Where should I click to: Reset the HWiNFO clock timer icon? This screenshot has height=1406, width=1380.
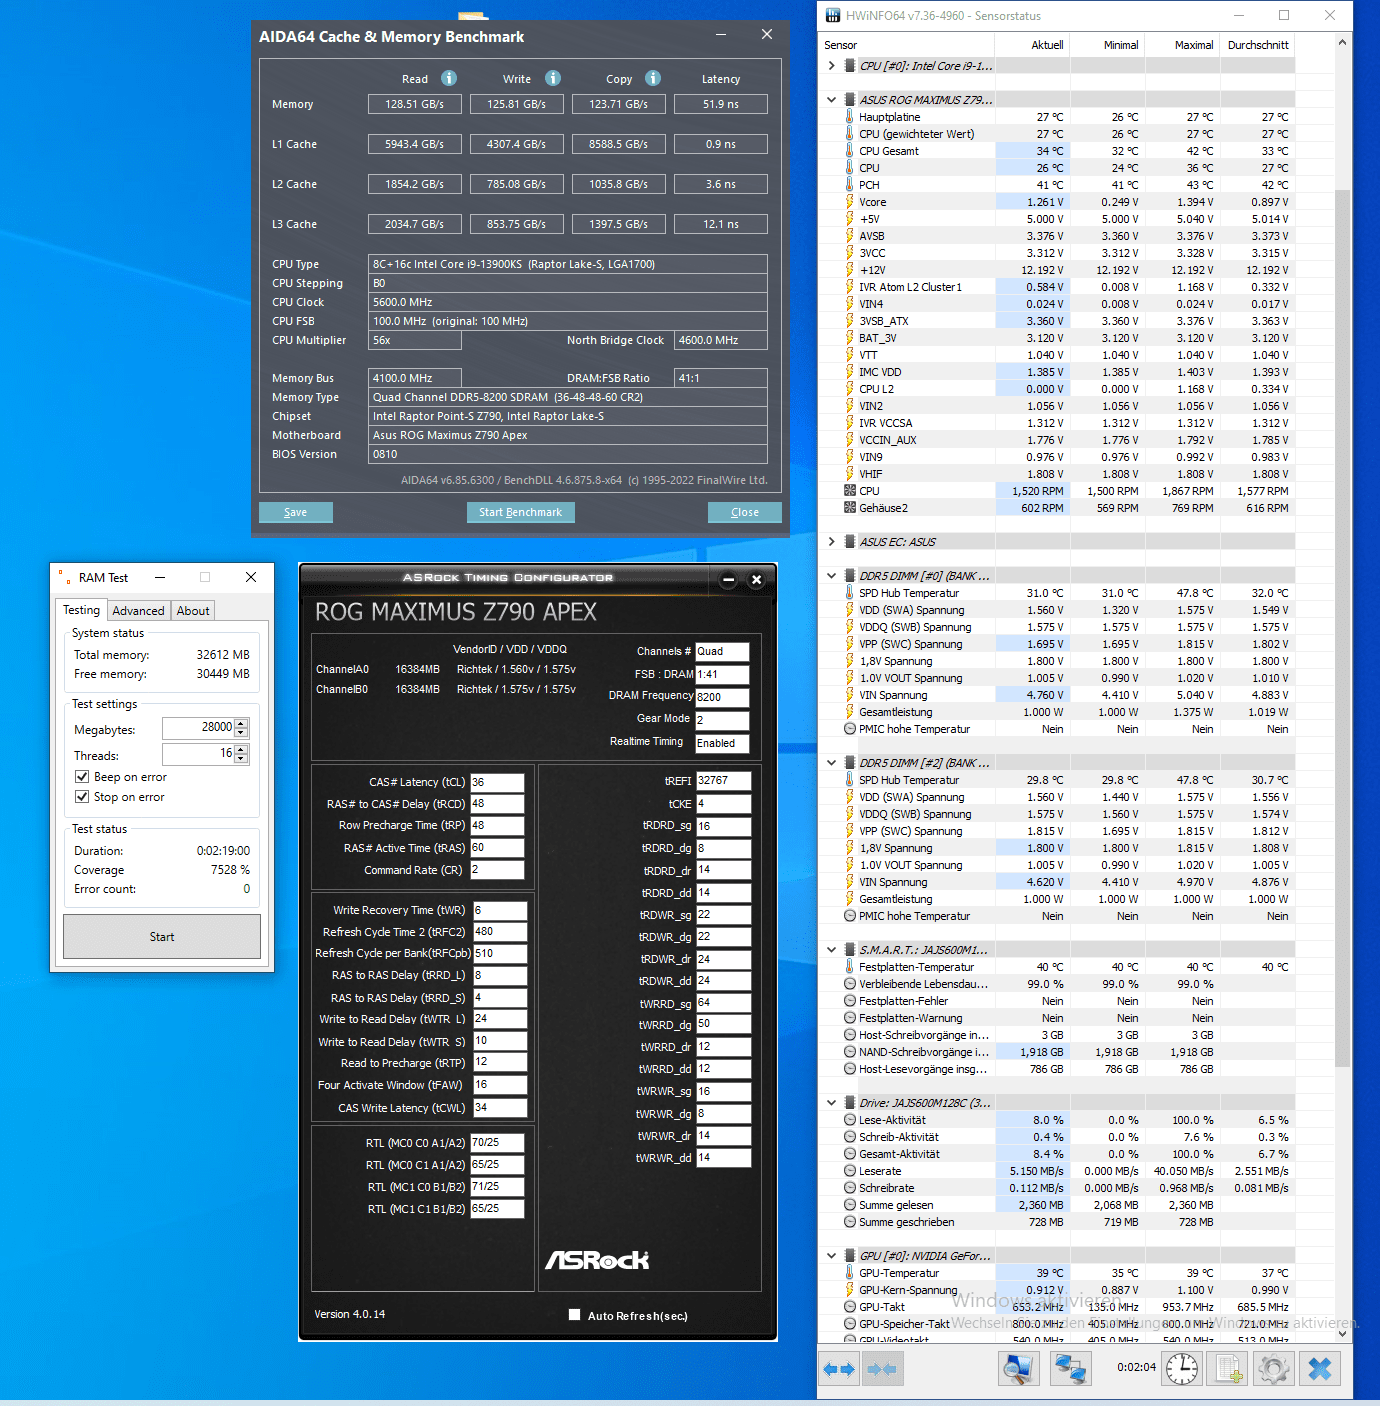[1182, 1369]
